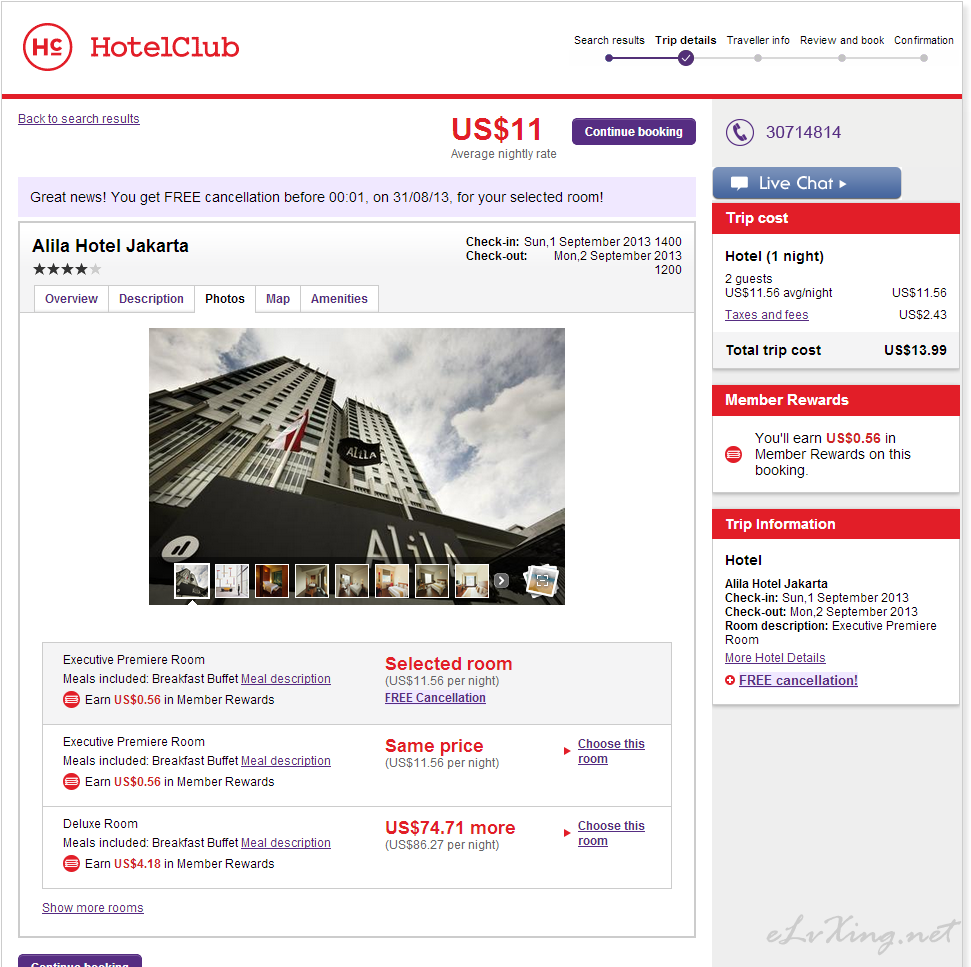Click the speech bubble icon on Live Chat
971x967 pixels.
(739, 183)
